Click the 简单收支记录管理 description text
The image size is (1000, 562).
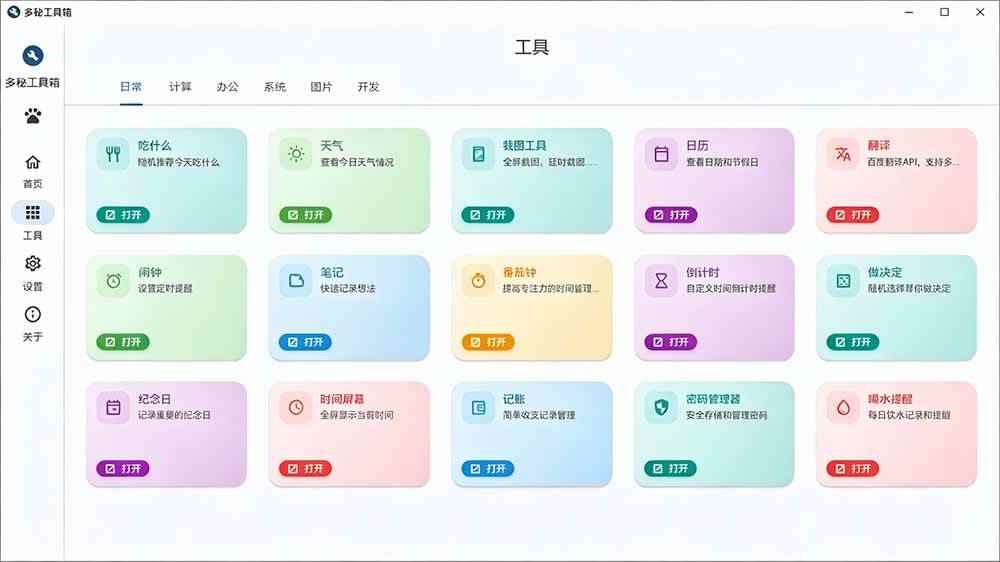click(x=539, y=415)
